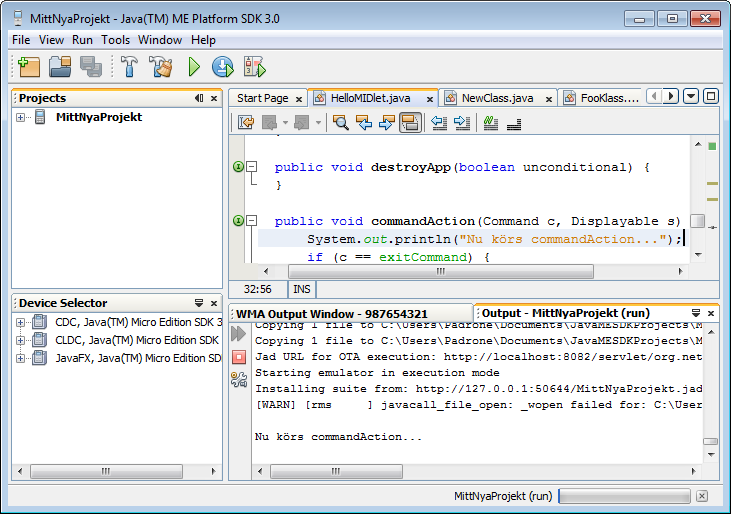The image size is (731, 514).
Task: Click Shift Line Right editor icon
Action: [462, 123]
